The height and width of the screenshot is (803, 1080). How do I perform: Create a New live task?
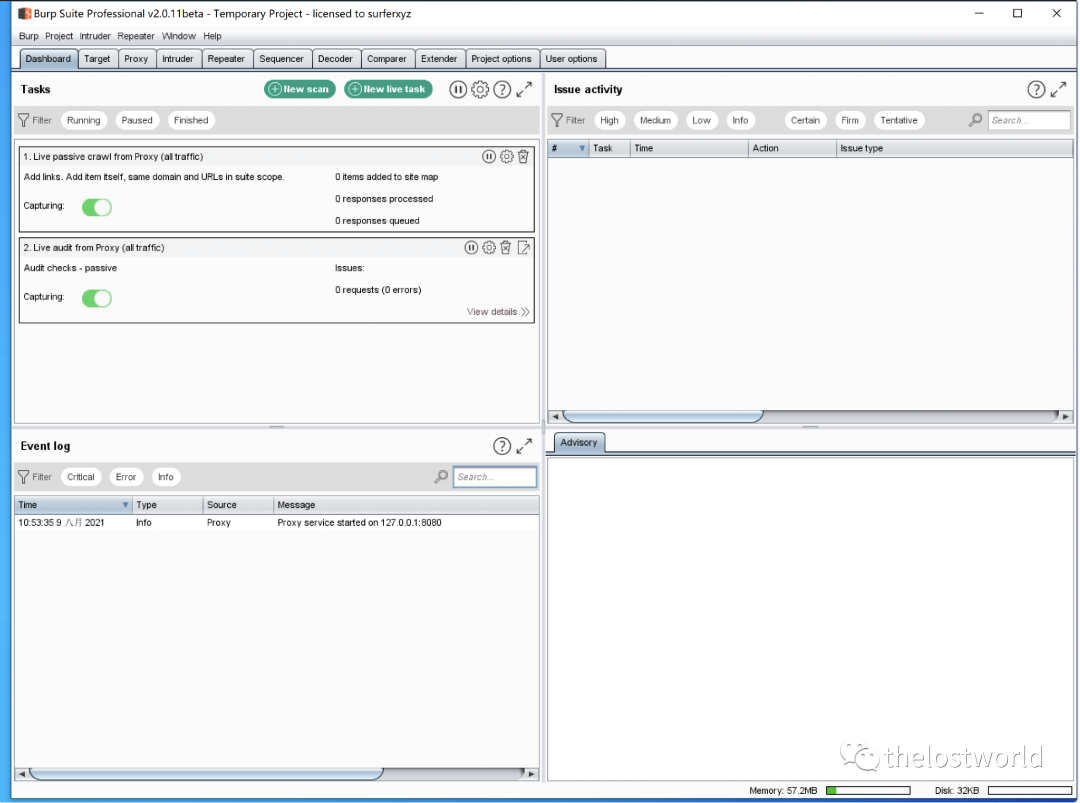(x=388, y=90)
